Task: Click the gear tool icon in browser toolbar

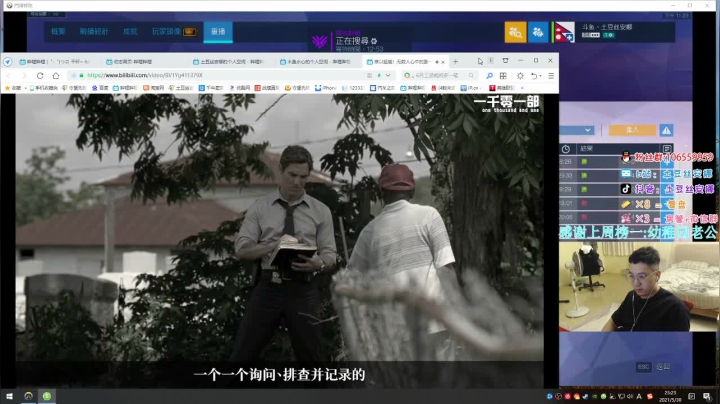Action: pyautogui.click(x=520, y=76)
